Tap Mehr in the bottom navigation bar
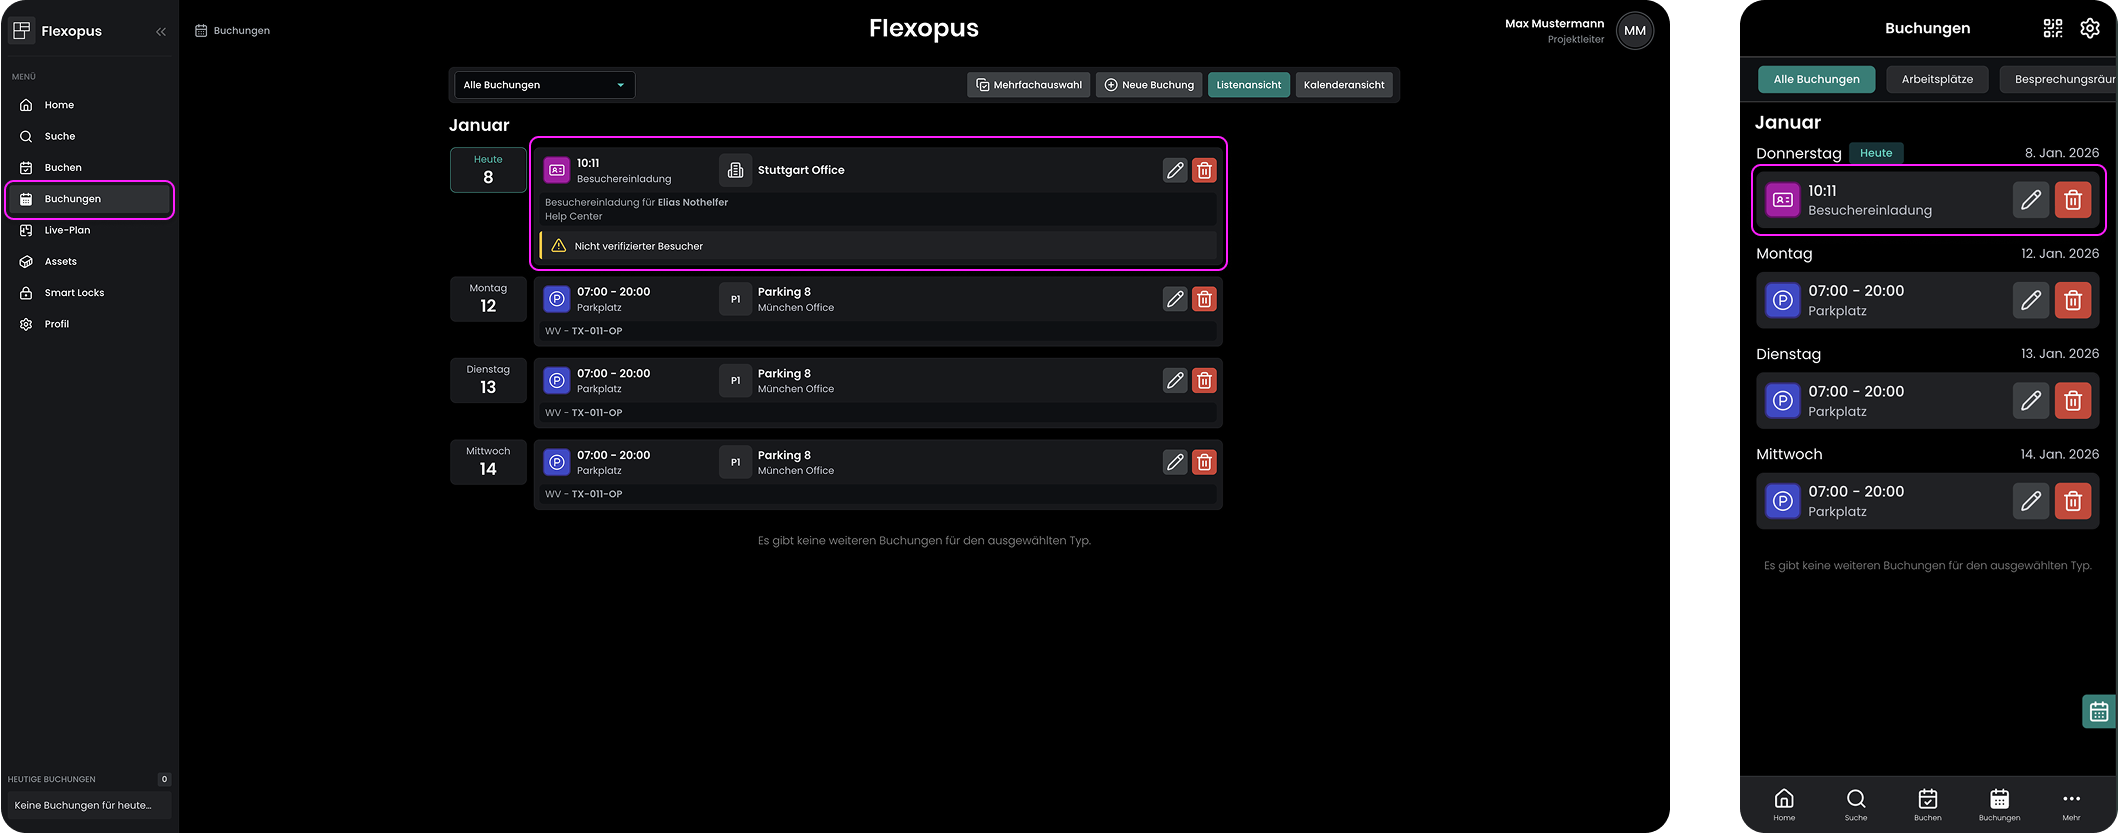2118x833 pixels. (2070, 804)
